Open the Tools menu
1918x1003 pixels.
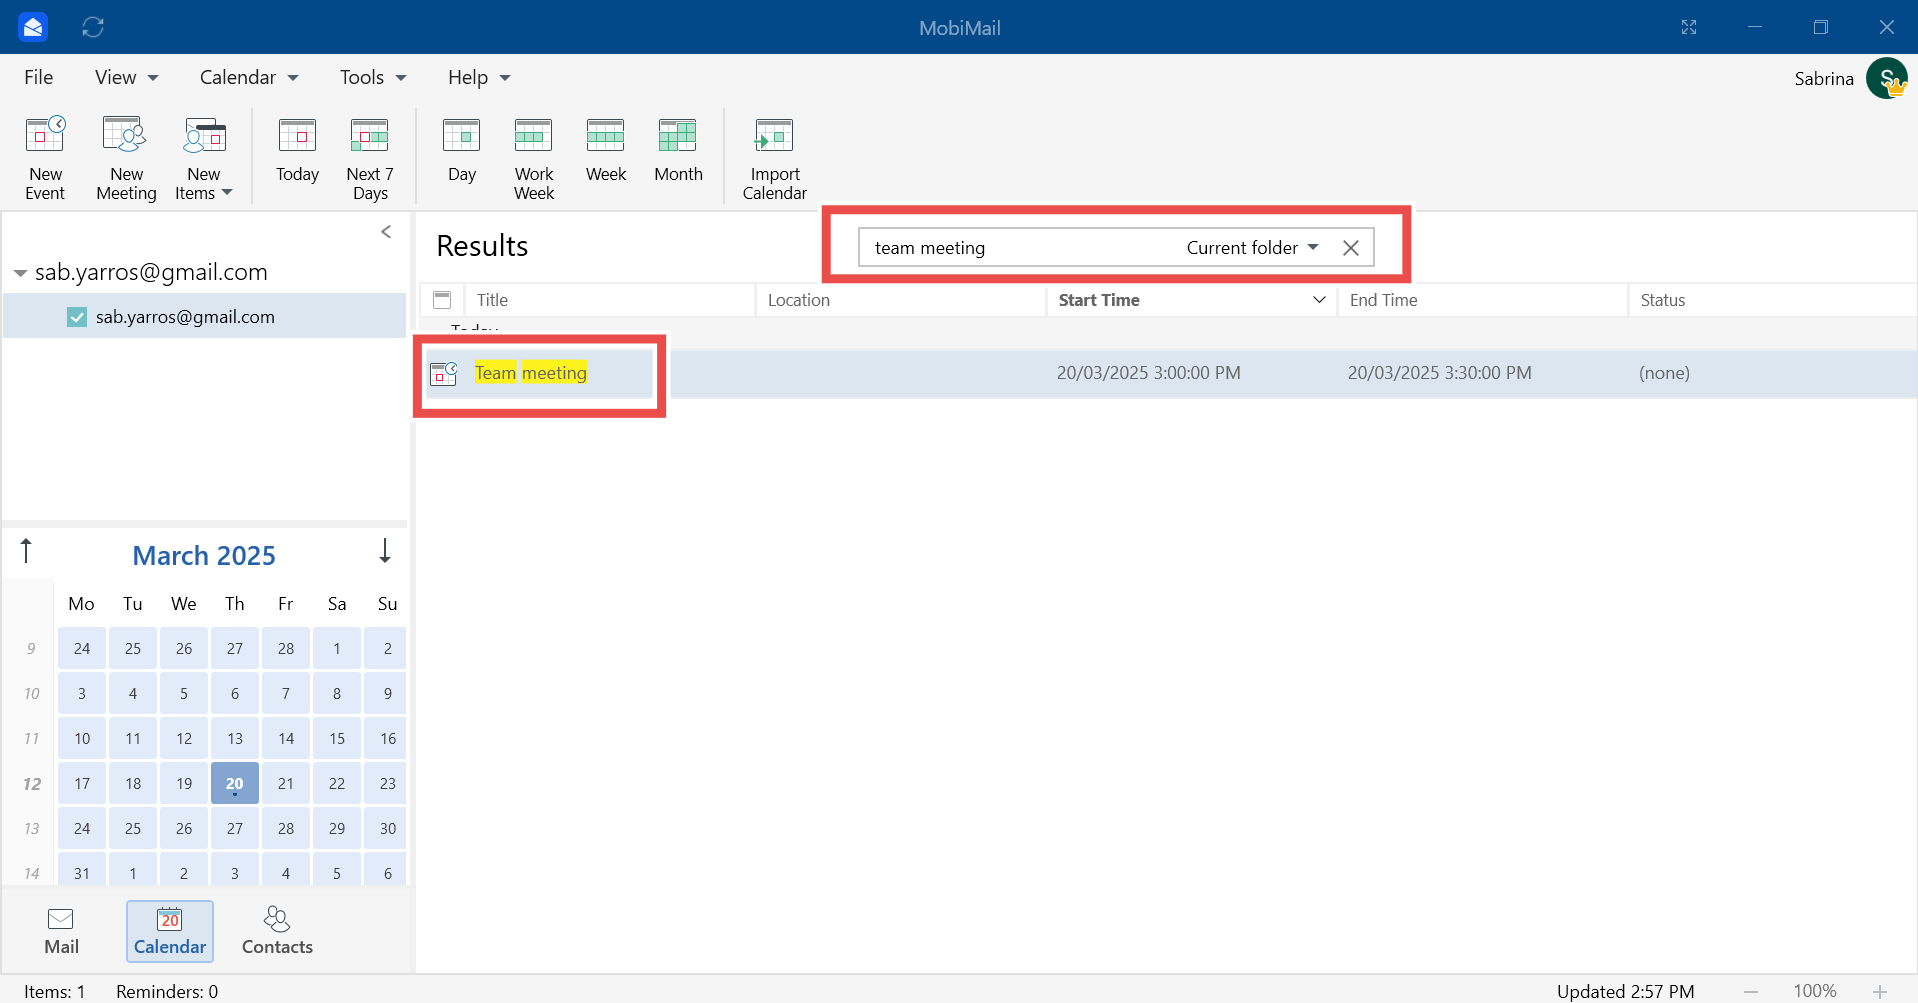373,77
